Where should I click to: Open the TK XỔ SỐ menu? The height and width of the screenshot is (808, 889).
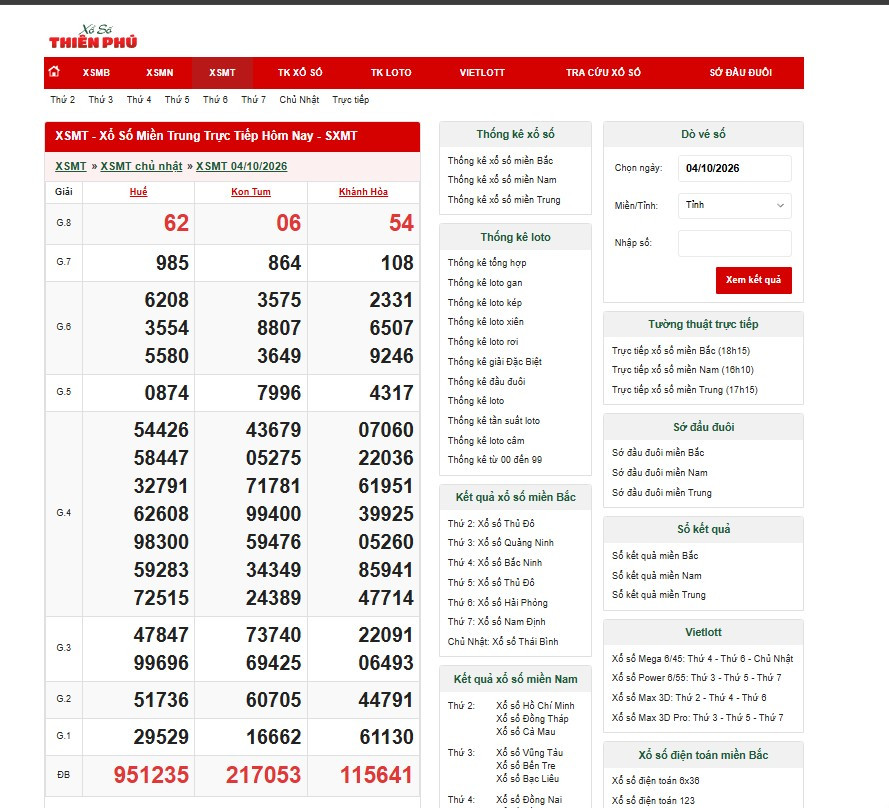(300, 73)
